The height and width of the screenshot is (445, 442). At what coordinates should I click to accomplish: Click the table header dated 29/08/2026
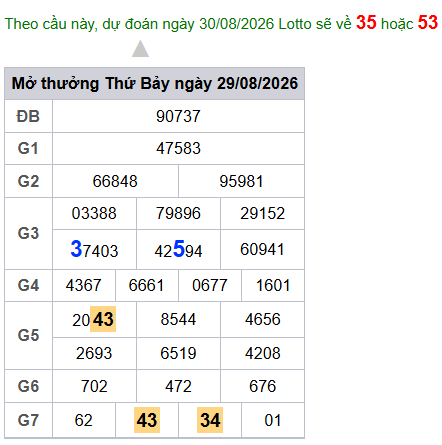pyautogui.click(x=155, y=83)
